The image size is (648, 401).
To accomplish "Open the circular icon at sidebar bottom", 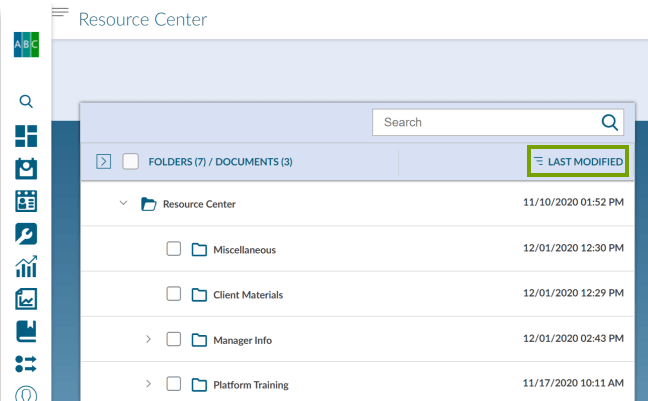I will [26, 394].
